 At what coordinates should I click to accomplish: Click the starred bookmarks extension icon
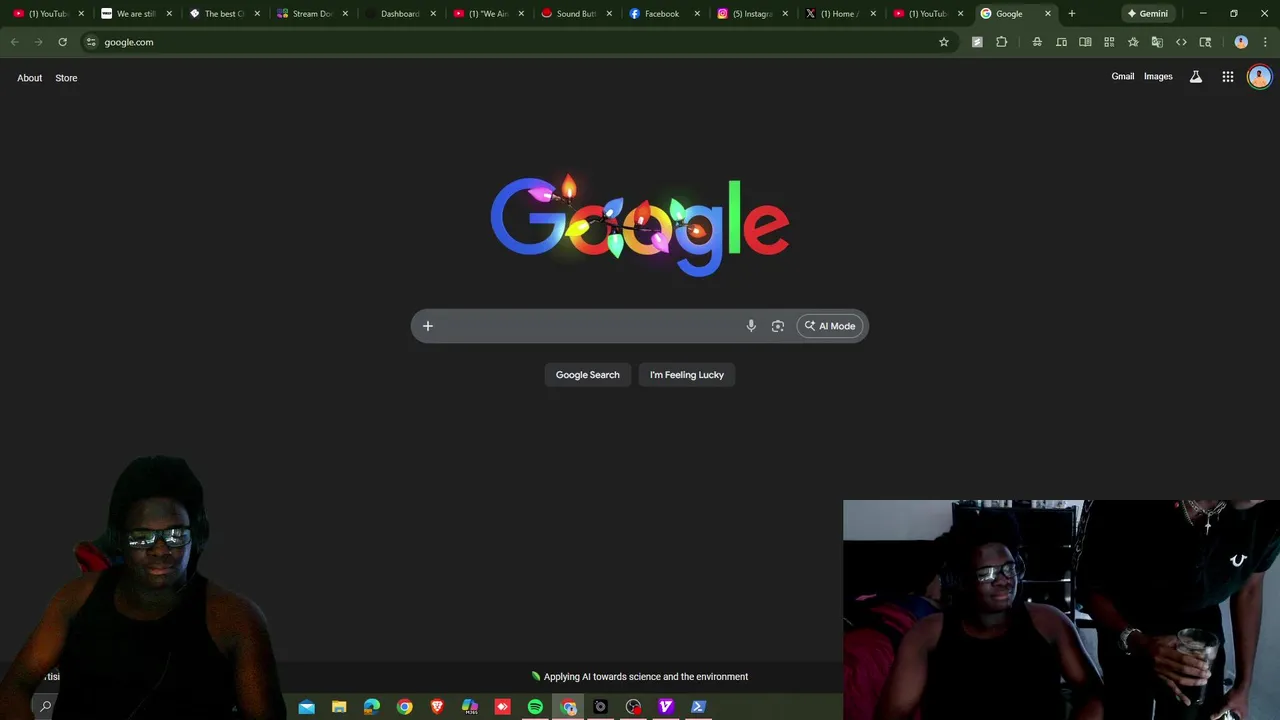[x=1133, y=42]
